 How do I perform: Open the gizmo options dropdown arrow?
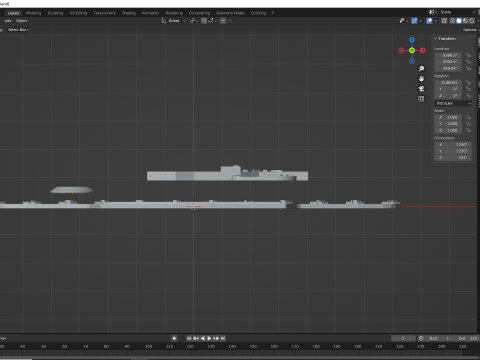421,21
